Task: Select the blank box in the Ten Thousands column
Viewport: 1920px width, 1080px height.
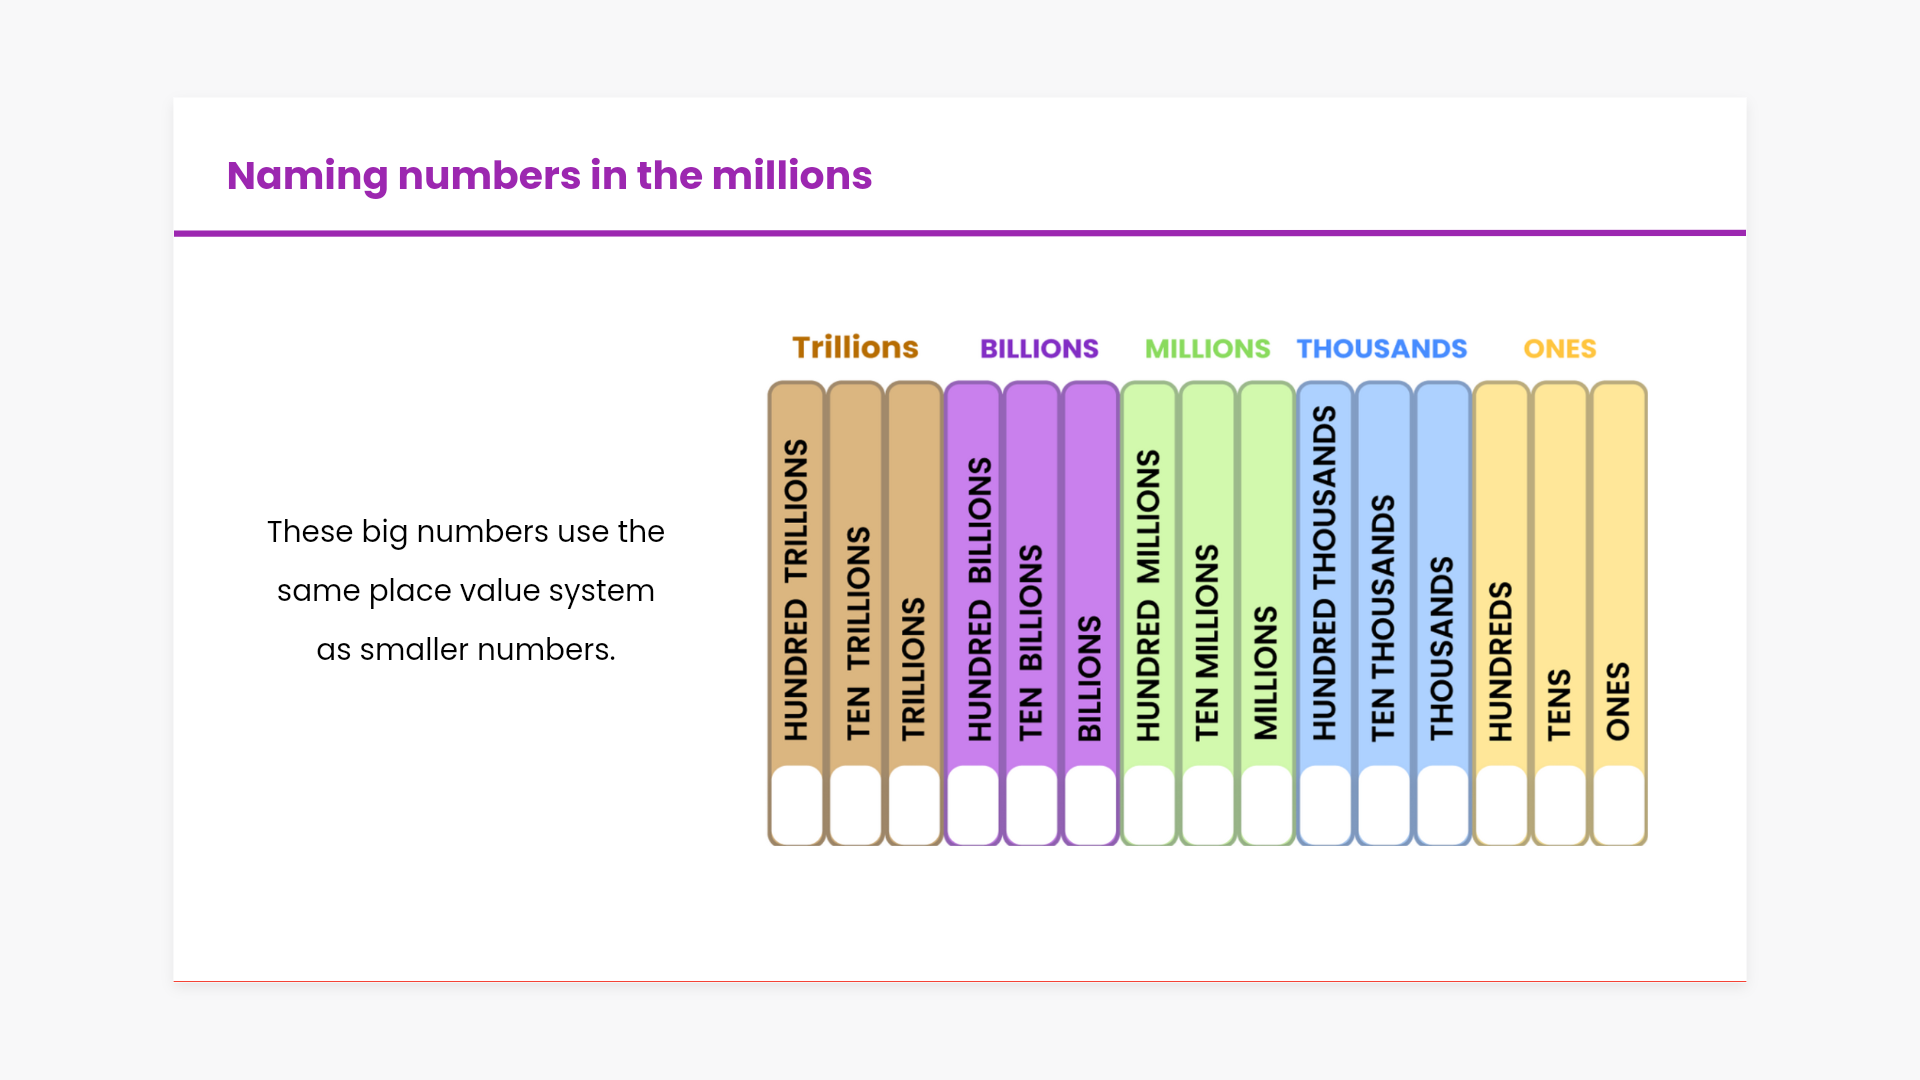Action: 1384,805
